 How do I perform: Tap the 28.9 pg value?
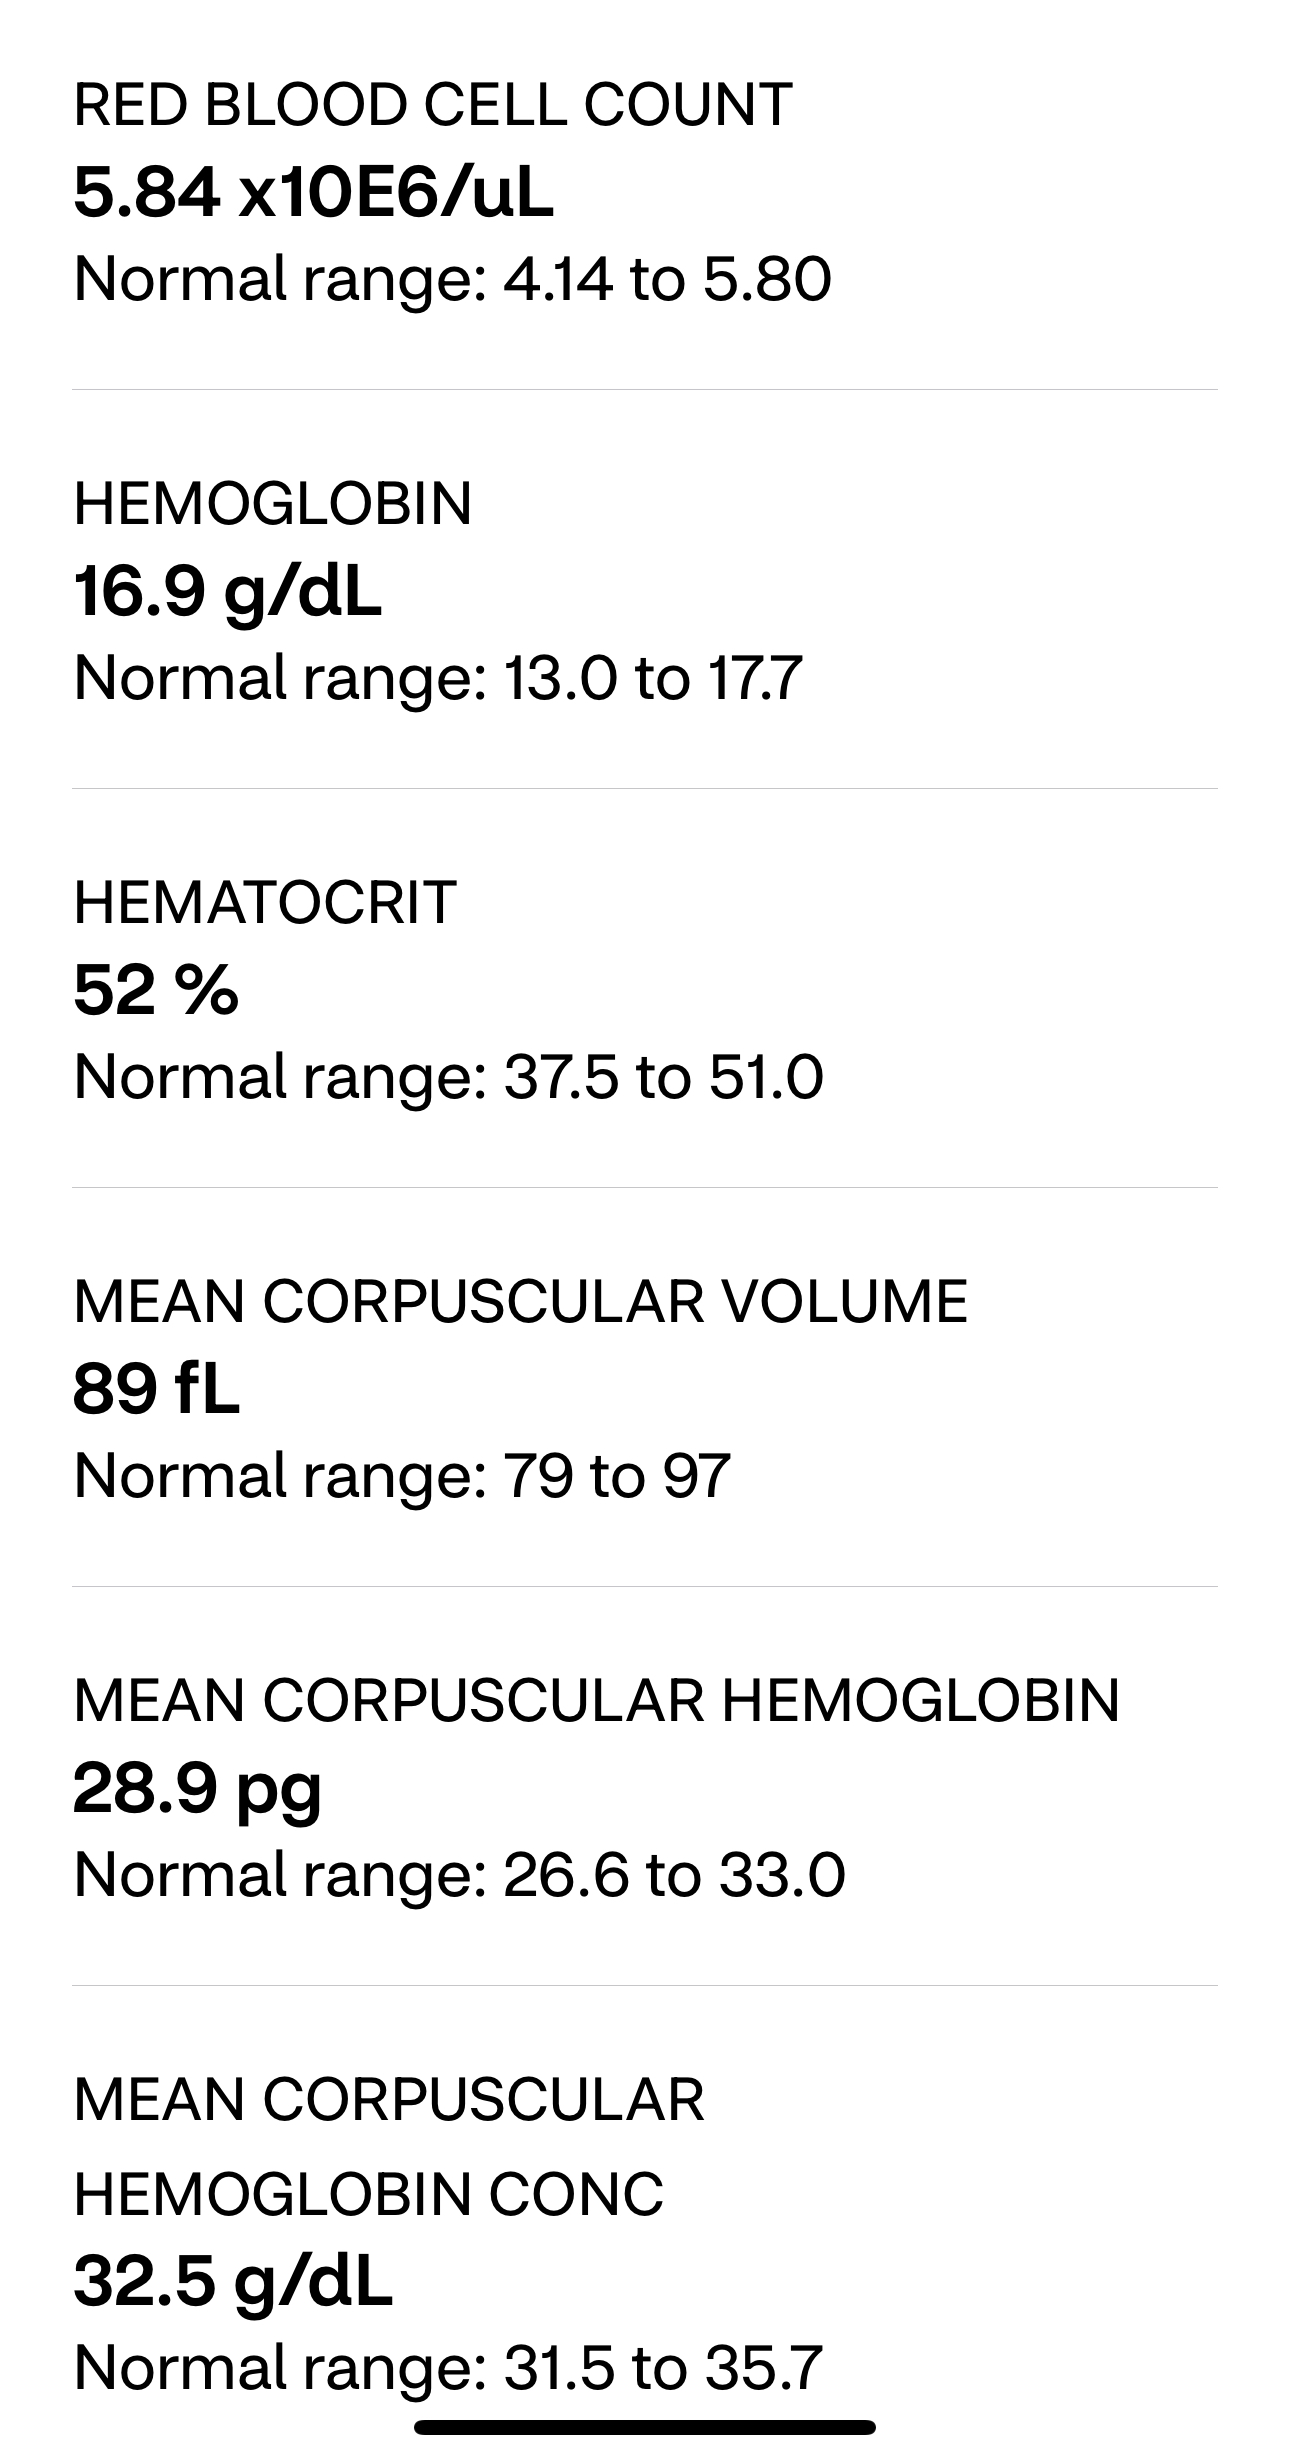pyautogui.click(x=197, y=1791)
